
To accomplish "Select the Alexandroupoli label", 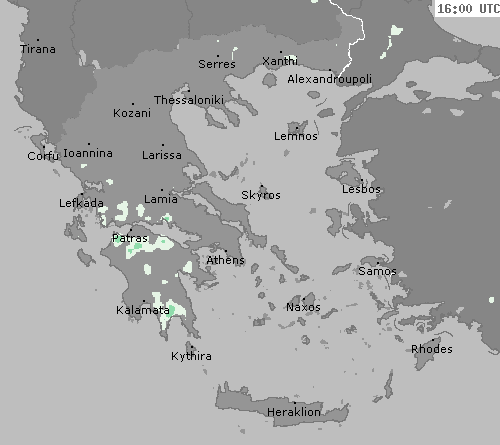I will pos(329,79).
